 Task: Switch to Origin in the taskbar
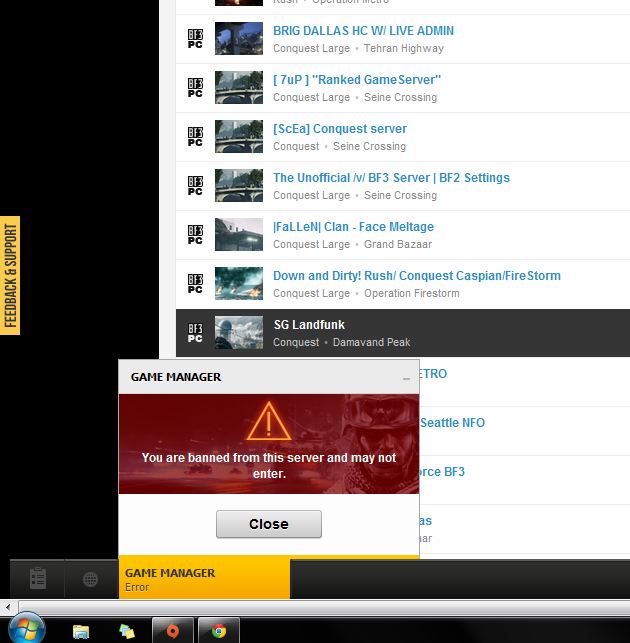point(173,631)
